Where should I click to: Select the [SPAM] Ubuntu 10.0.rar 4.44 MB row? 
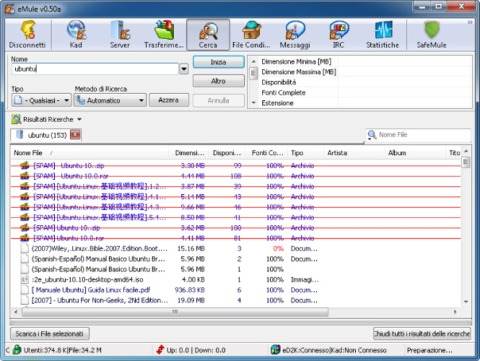point(236,176)
